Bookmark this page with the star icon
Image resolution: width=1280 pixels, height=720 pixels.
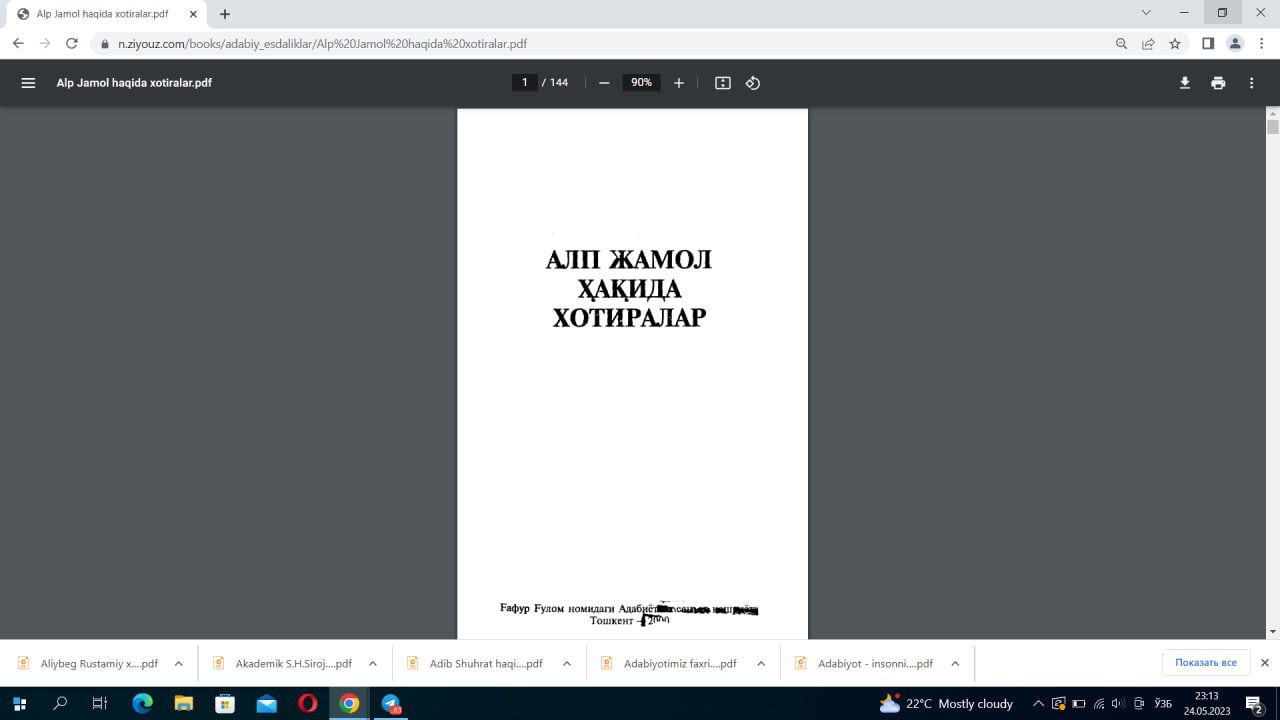coord(1175,44)
